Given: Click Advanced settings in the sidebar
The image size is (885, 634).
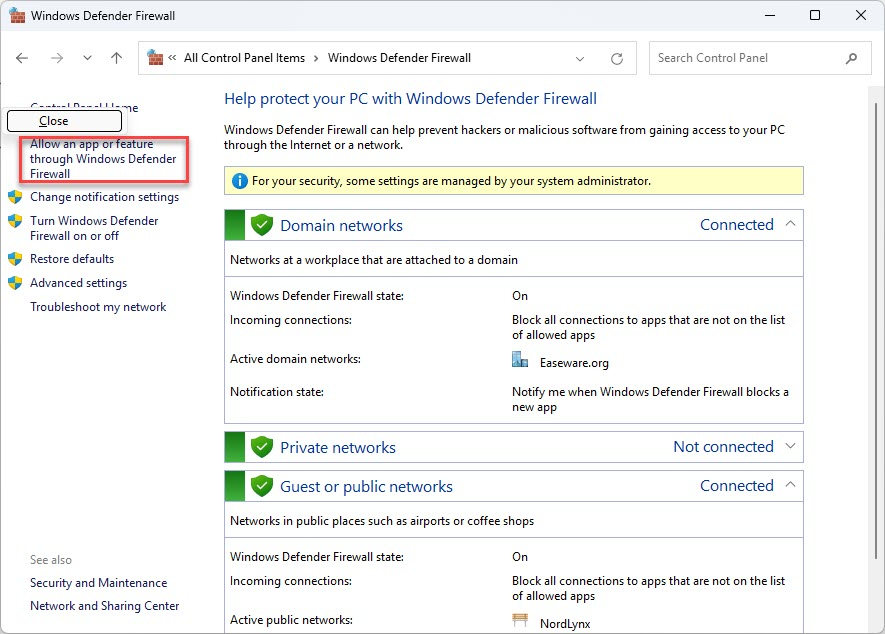Looking at the screenshot, I should pyautogui.click(x=78, y=283).
